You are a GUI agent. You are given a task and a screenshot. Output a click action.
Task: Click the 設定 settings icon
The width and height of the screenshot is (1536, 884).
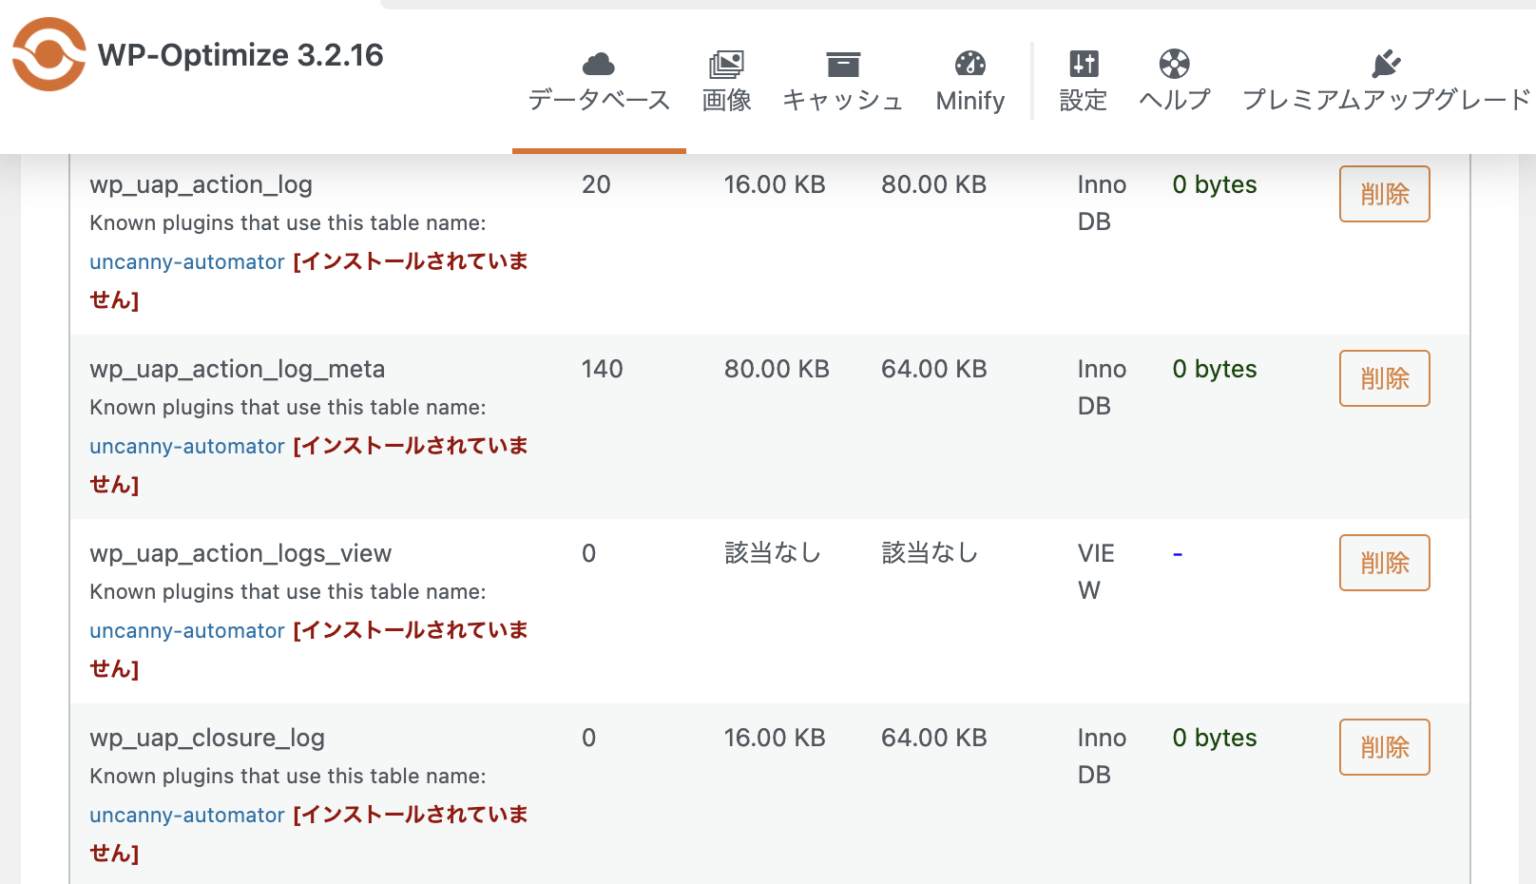click(1083, 62)
